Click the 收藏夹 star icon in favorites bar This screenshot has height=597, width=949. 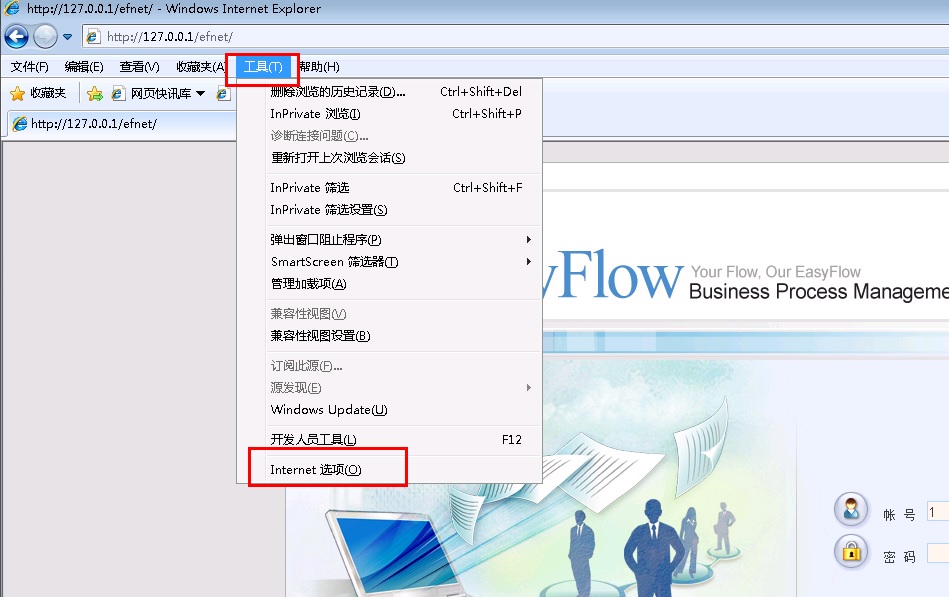17,93
